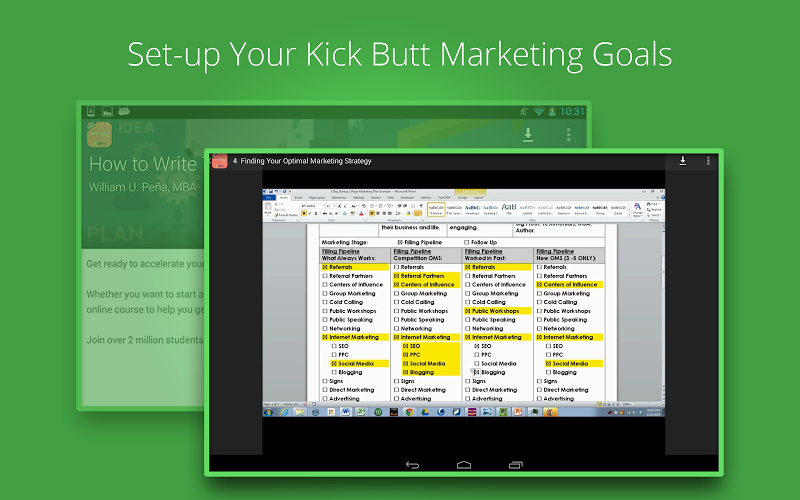800x500 pixels.
Task: Switch to the Insert ribbon tab
Action: pos(298,197)
